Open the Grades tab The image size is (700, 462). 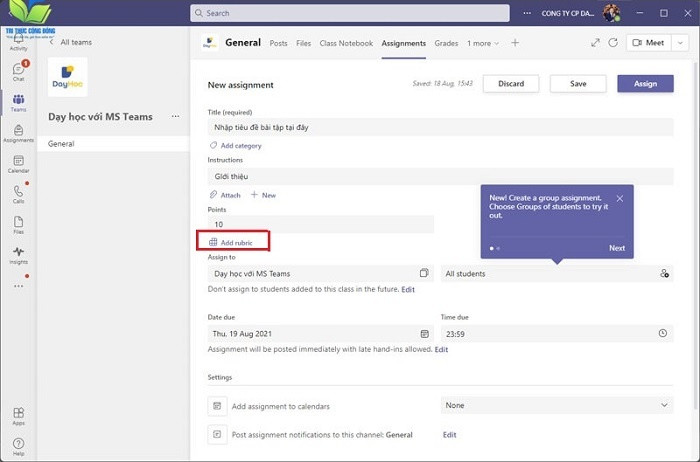click(x=446, y=43)
